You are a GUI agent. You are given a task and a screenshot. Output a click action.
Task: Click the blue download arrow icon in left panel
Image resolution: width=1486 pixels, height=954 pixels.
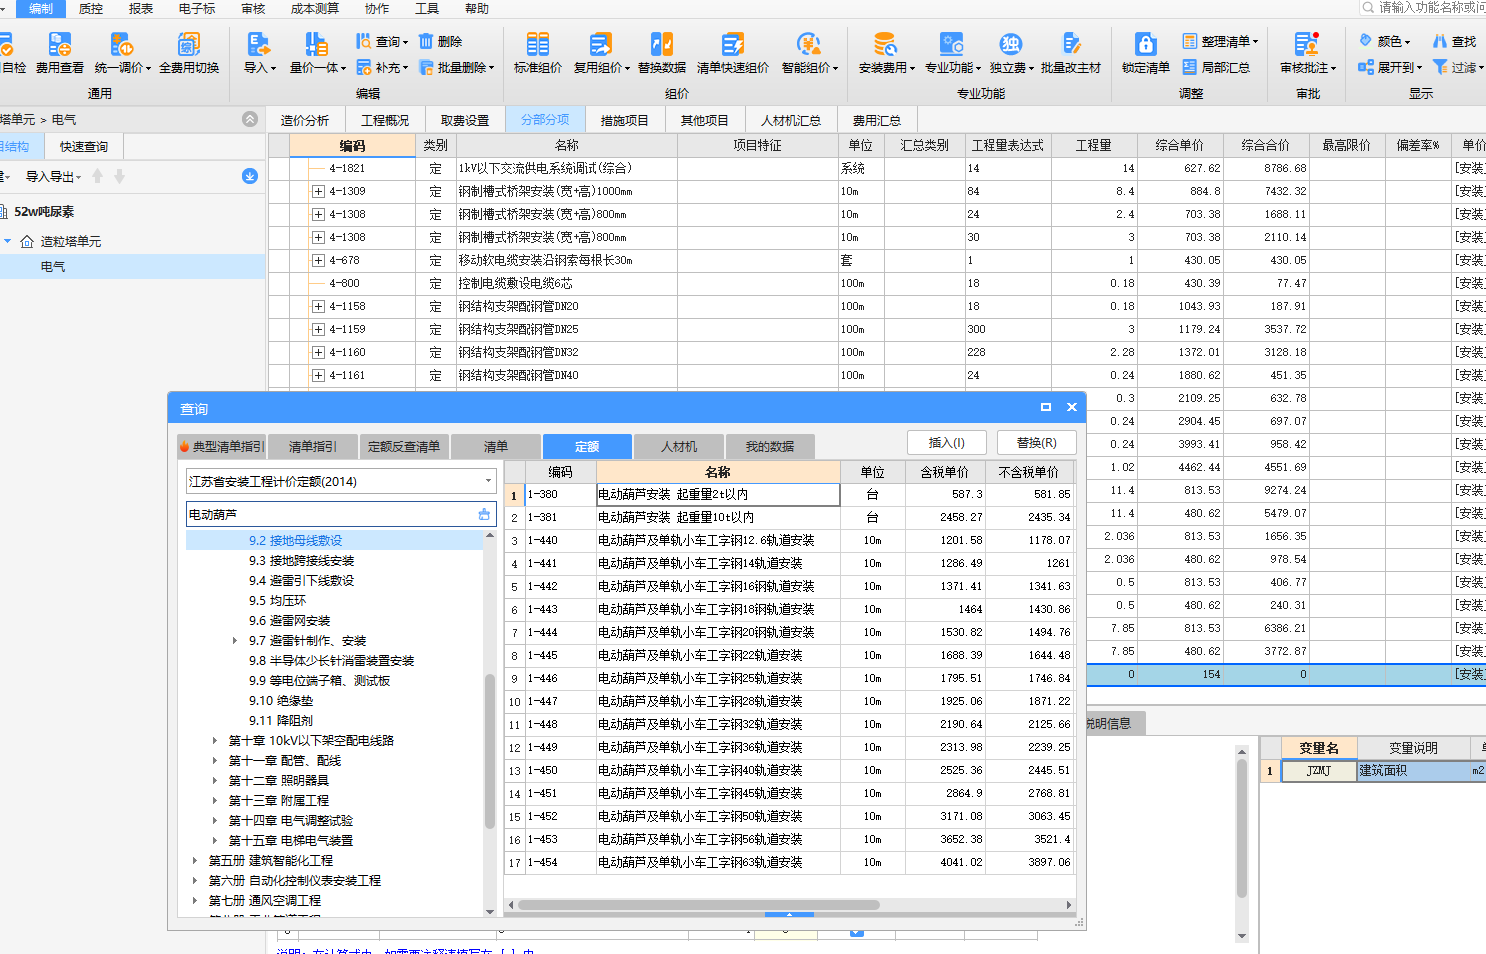pyautogui.click(x=250, y=176)
